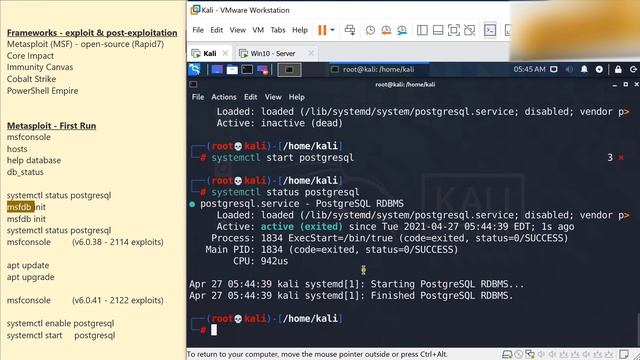Click 'help database' line in notes
Viewport: 640px width, 360px height.
pos(34,160)
